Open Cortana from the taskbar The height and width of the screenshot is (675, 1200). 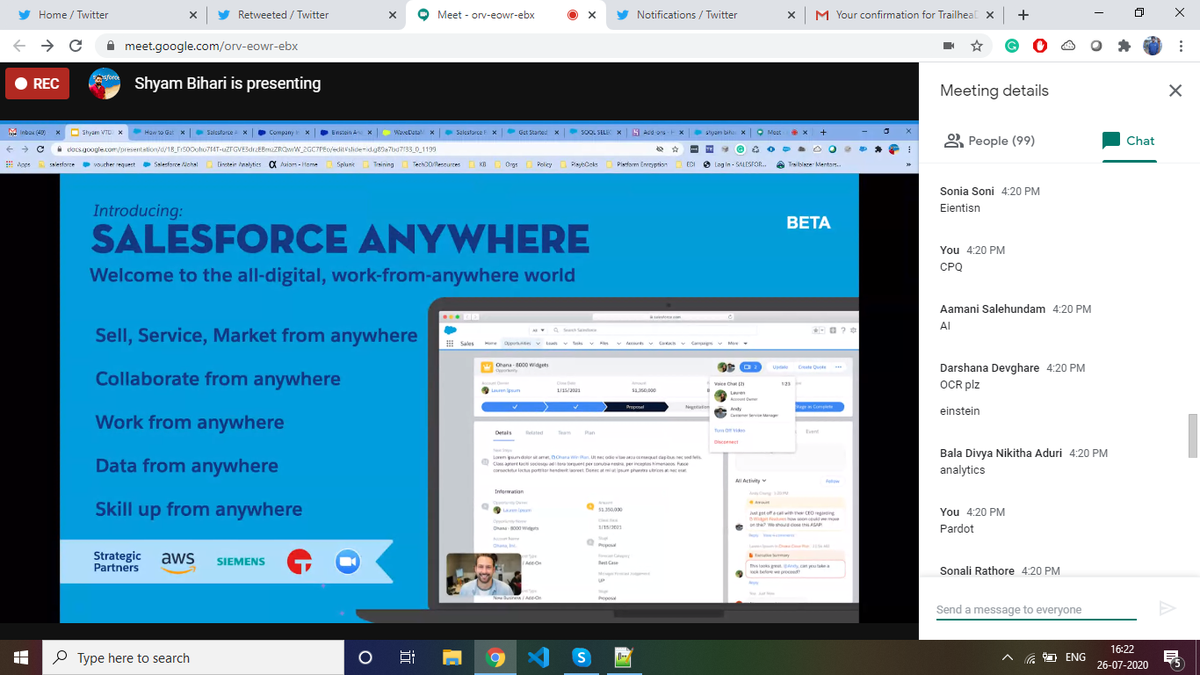(x=366, y=657)
